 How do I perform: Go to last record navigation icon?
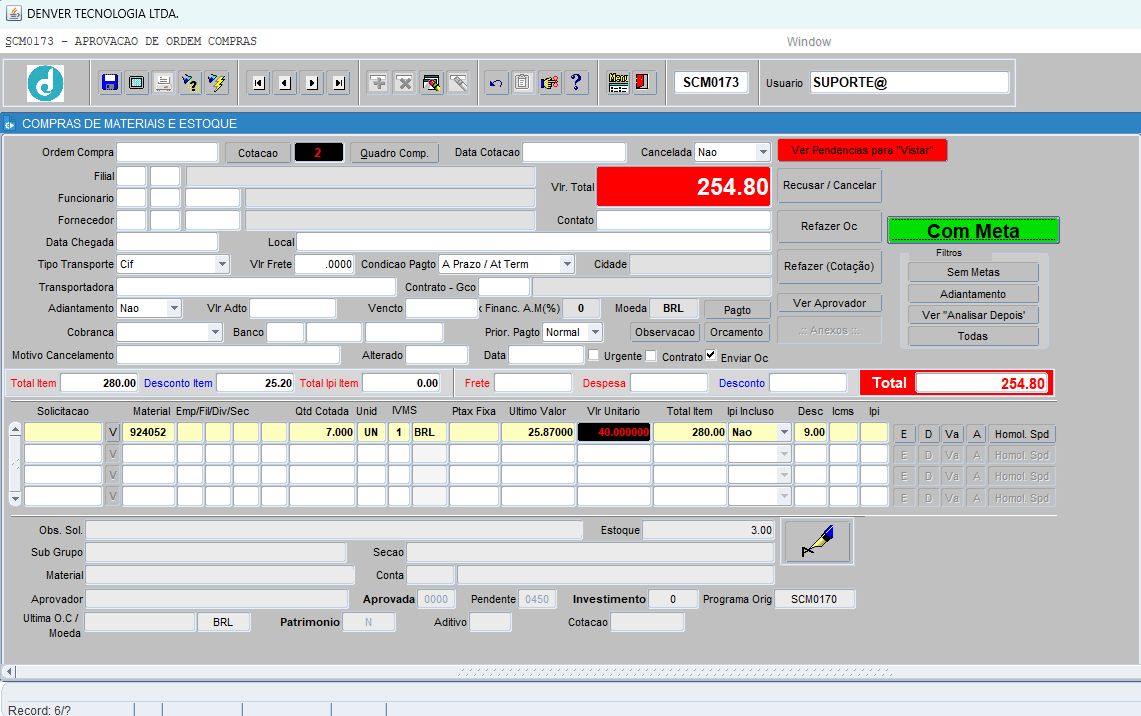pos(339,83)
